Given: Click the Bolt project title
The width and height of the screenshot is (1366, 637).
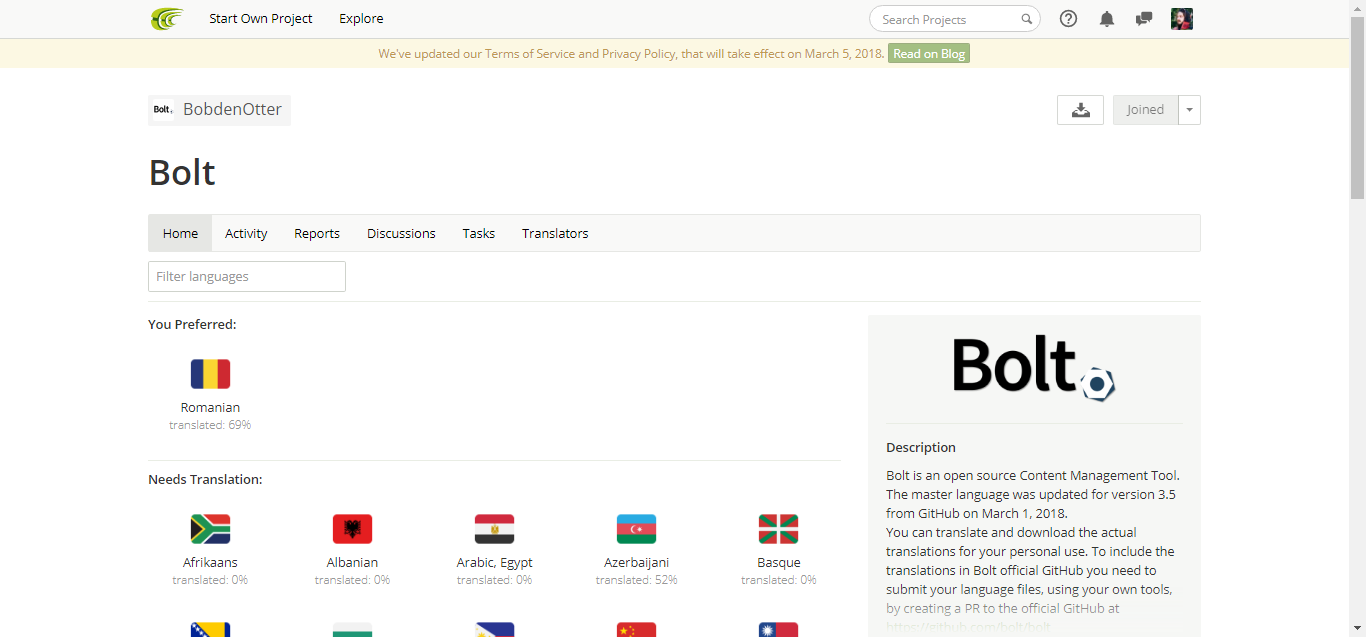Looking at the screenshot, I should (x=182, y=173).
